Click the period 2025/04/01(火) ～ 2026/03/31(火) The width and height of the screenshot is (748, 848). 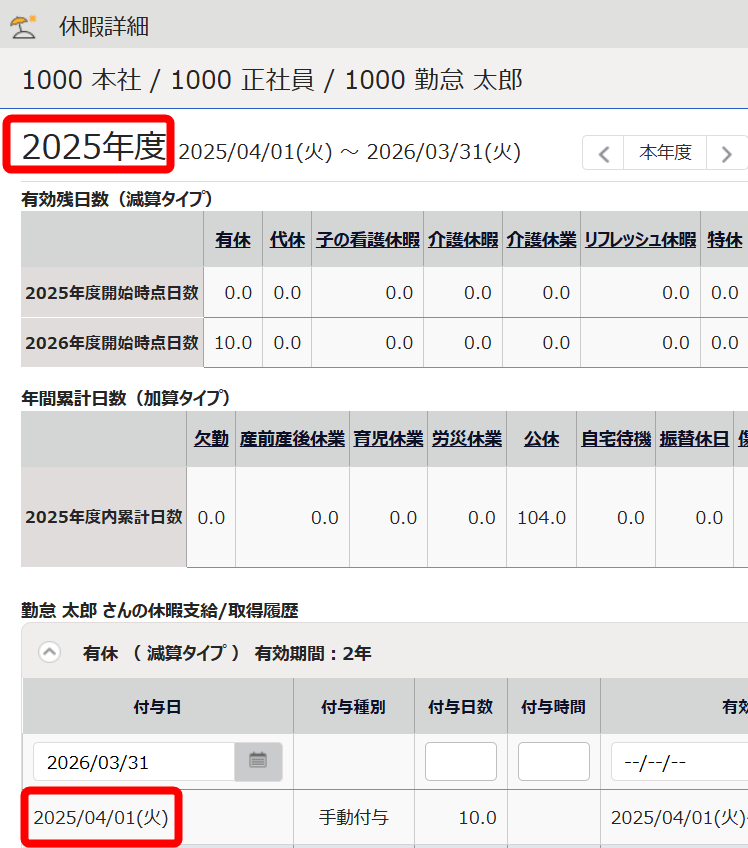350,152
